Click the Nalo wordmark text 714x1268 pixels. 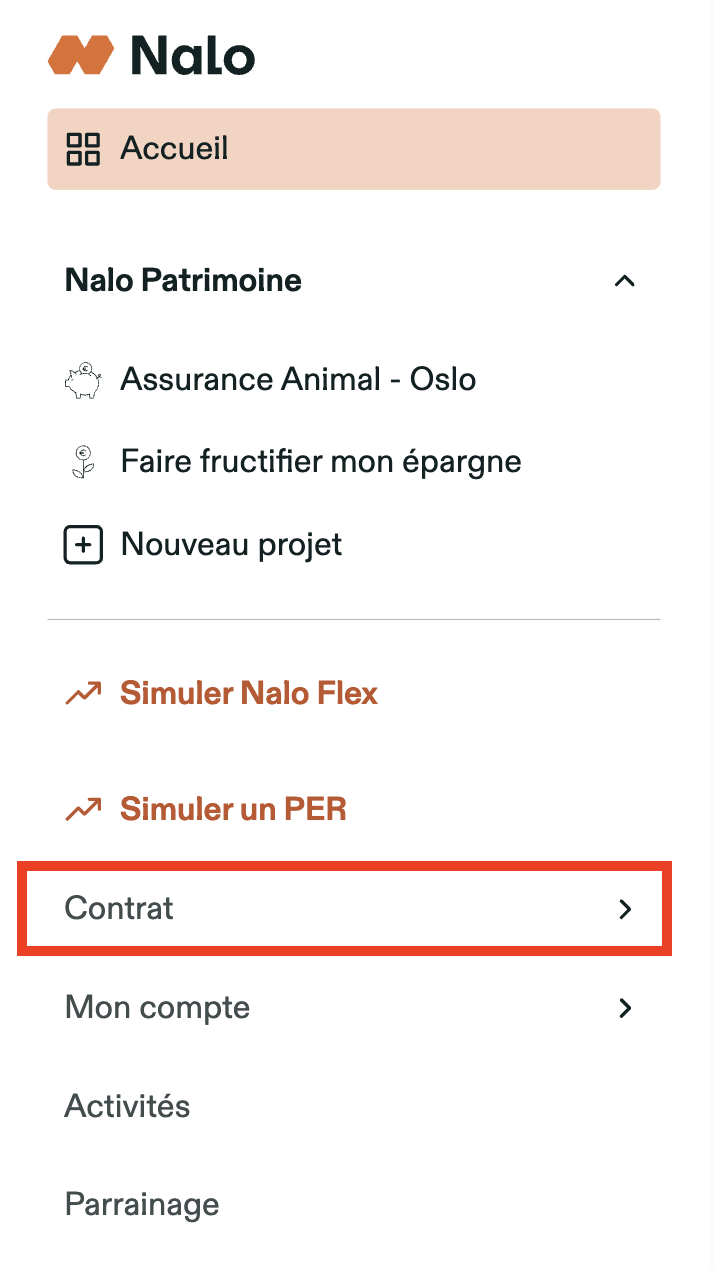coord(193,55)
